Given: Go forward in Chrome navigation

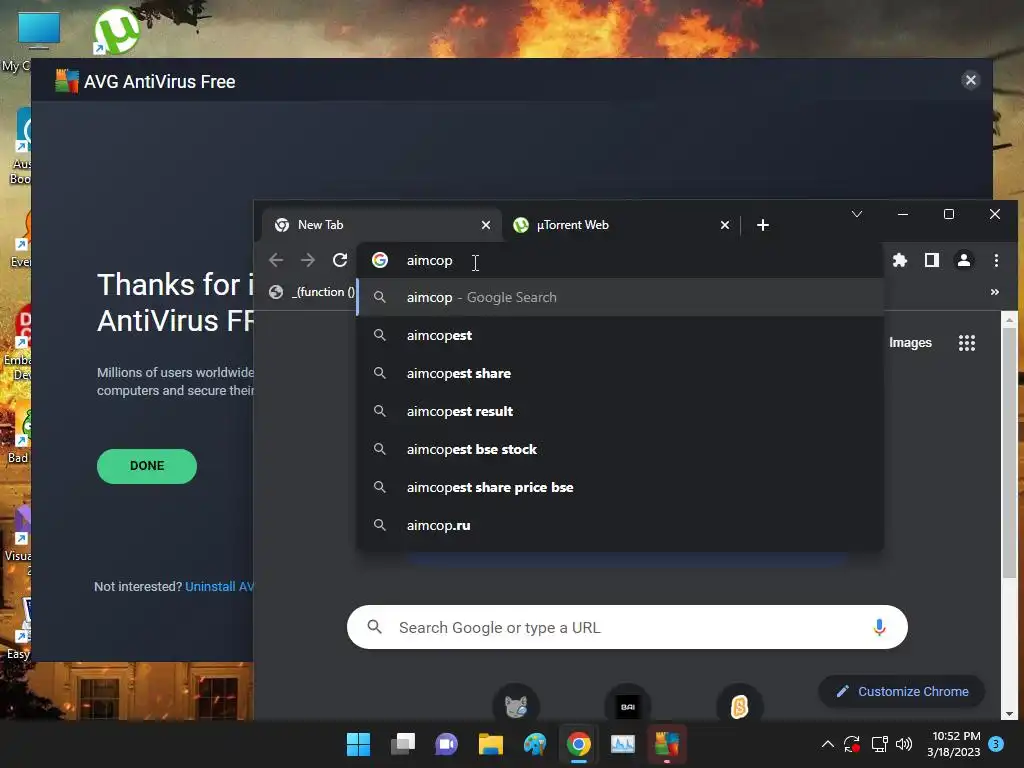Looking at the screenshot, I should click(x=308, y=260).
